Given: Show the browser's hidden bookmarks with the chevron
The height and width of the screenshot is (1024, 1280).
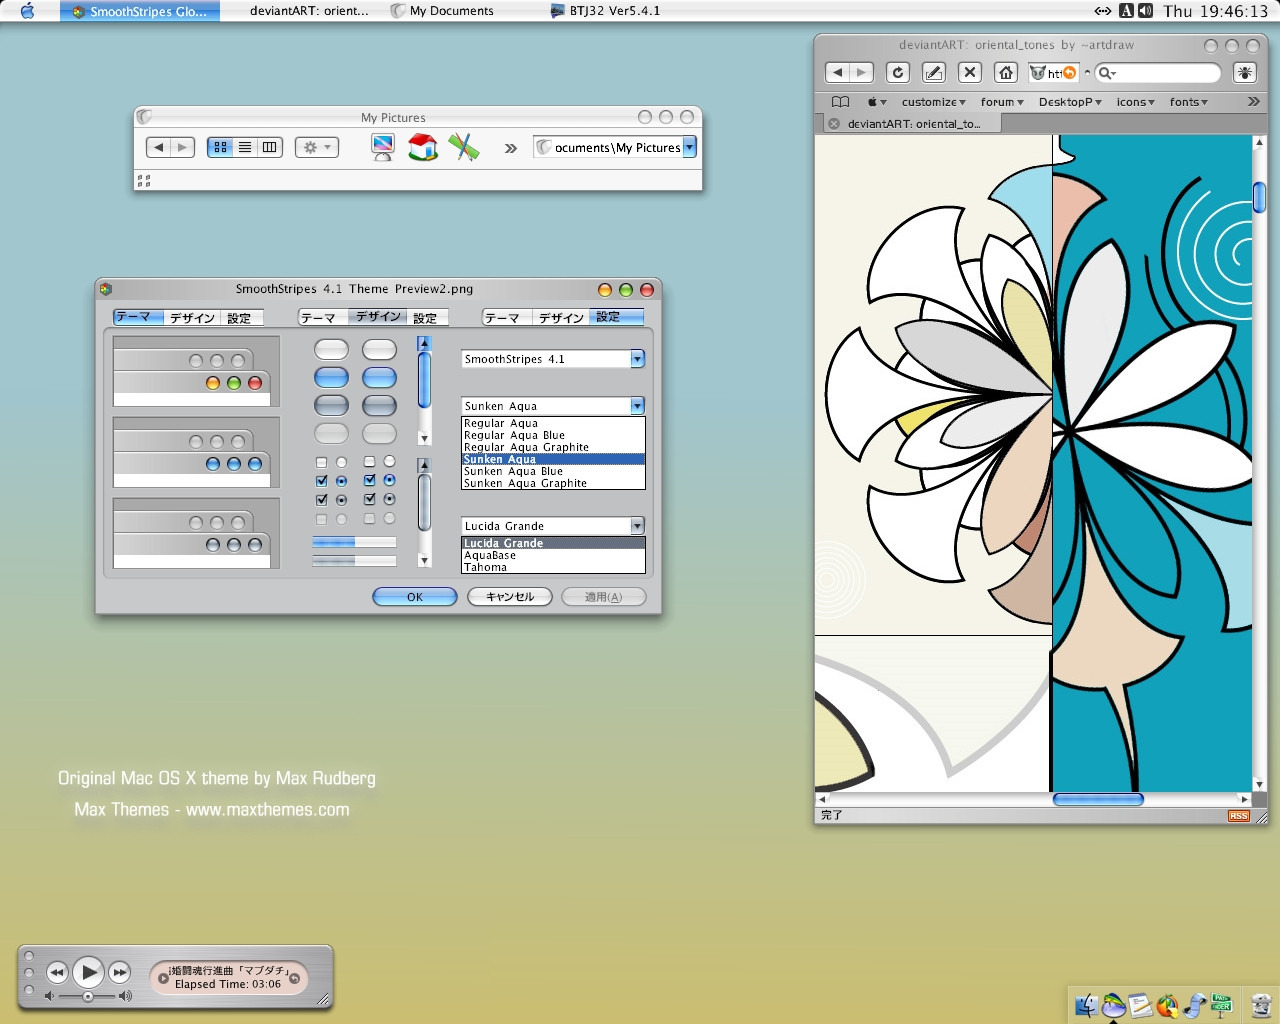Looking at the screenshot, I should tap(1253, 102).
